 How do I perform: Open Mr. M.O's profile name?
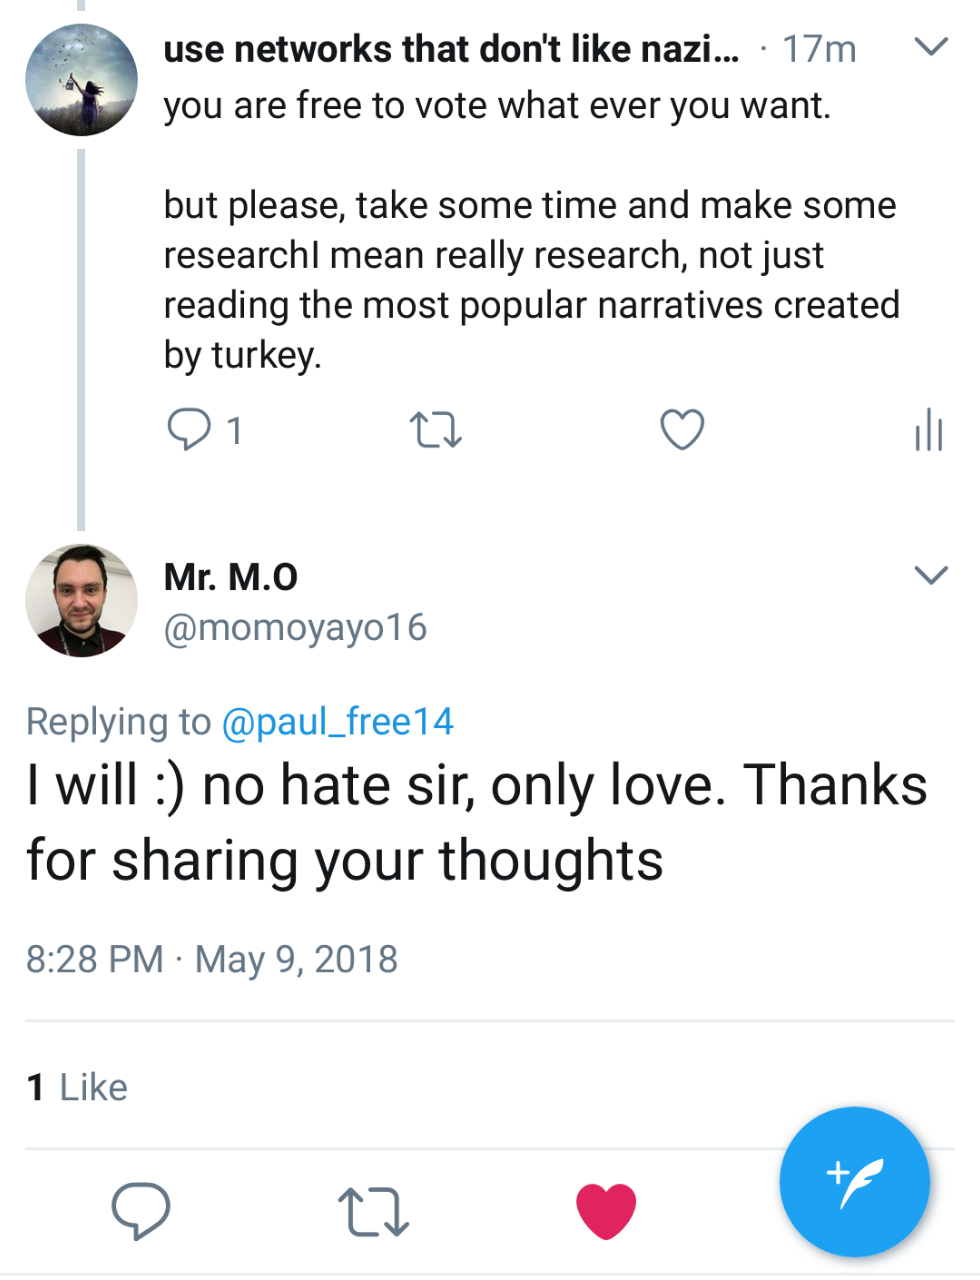(x=231, y=577)
